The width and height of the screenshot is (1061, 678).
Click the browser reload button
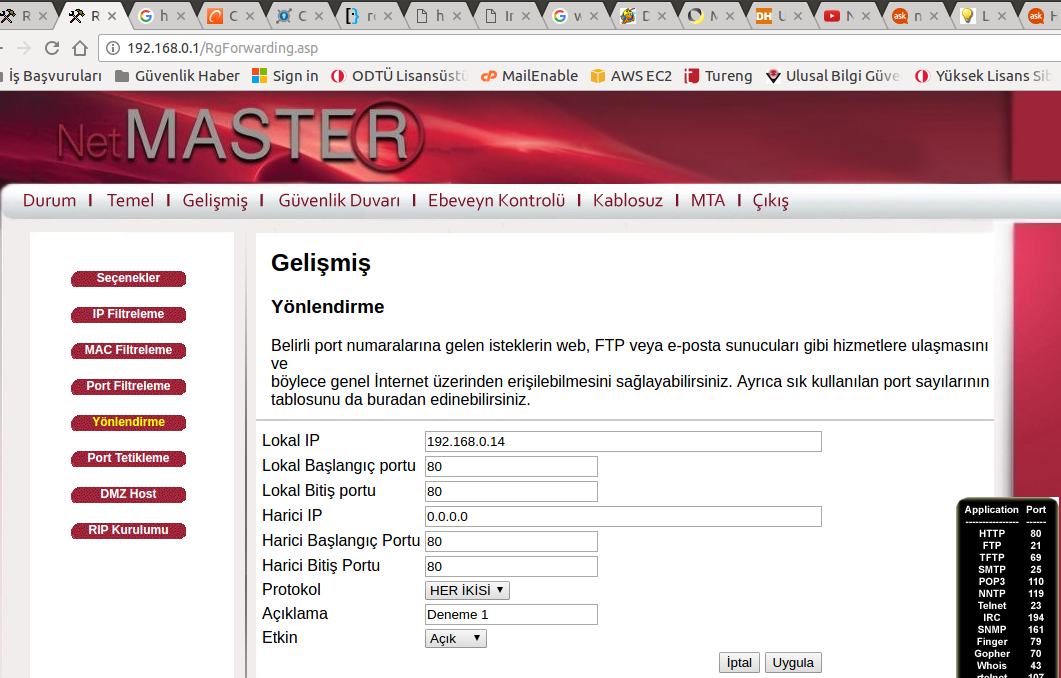click(x=52, y=48)
